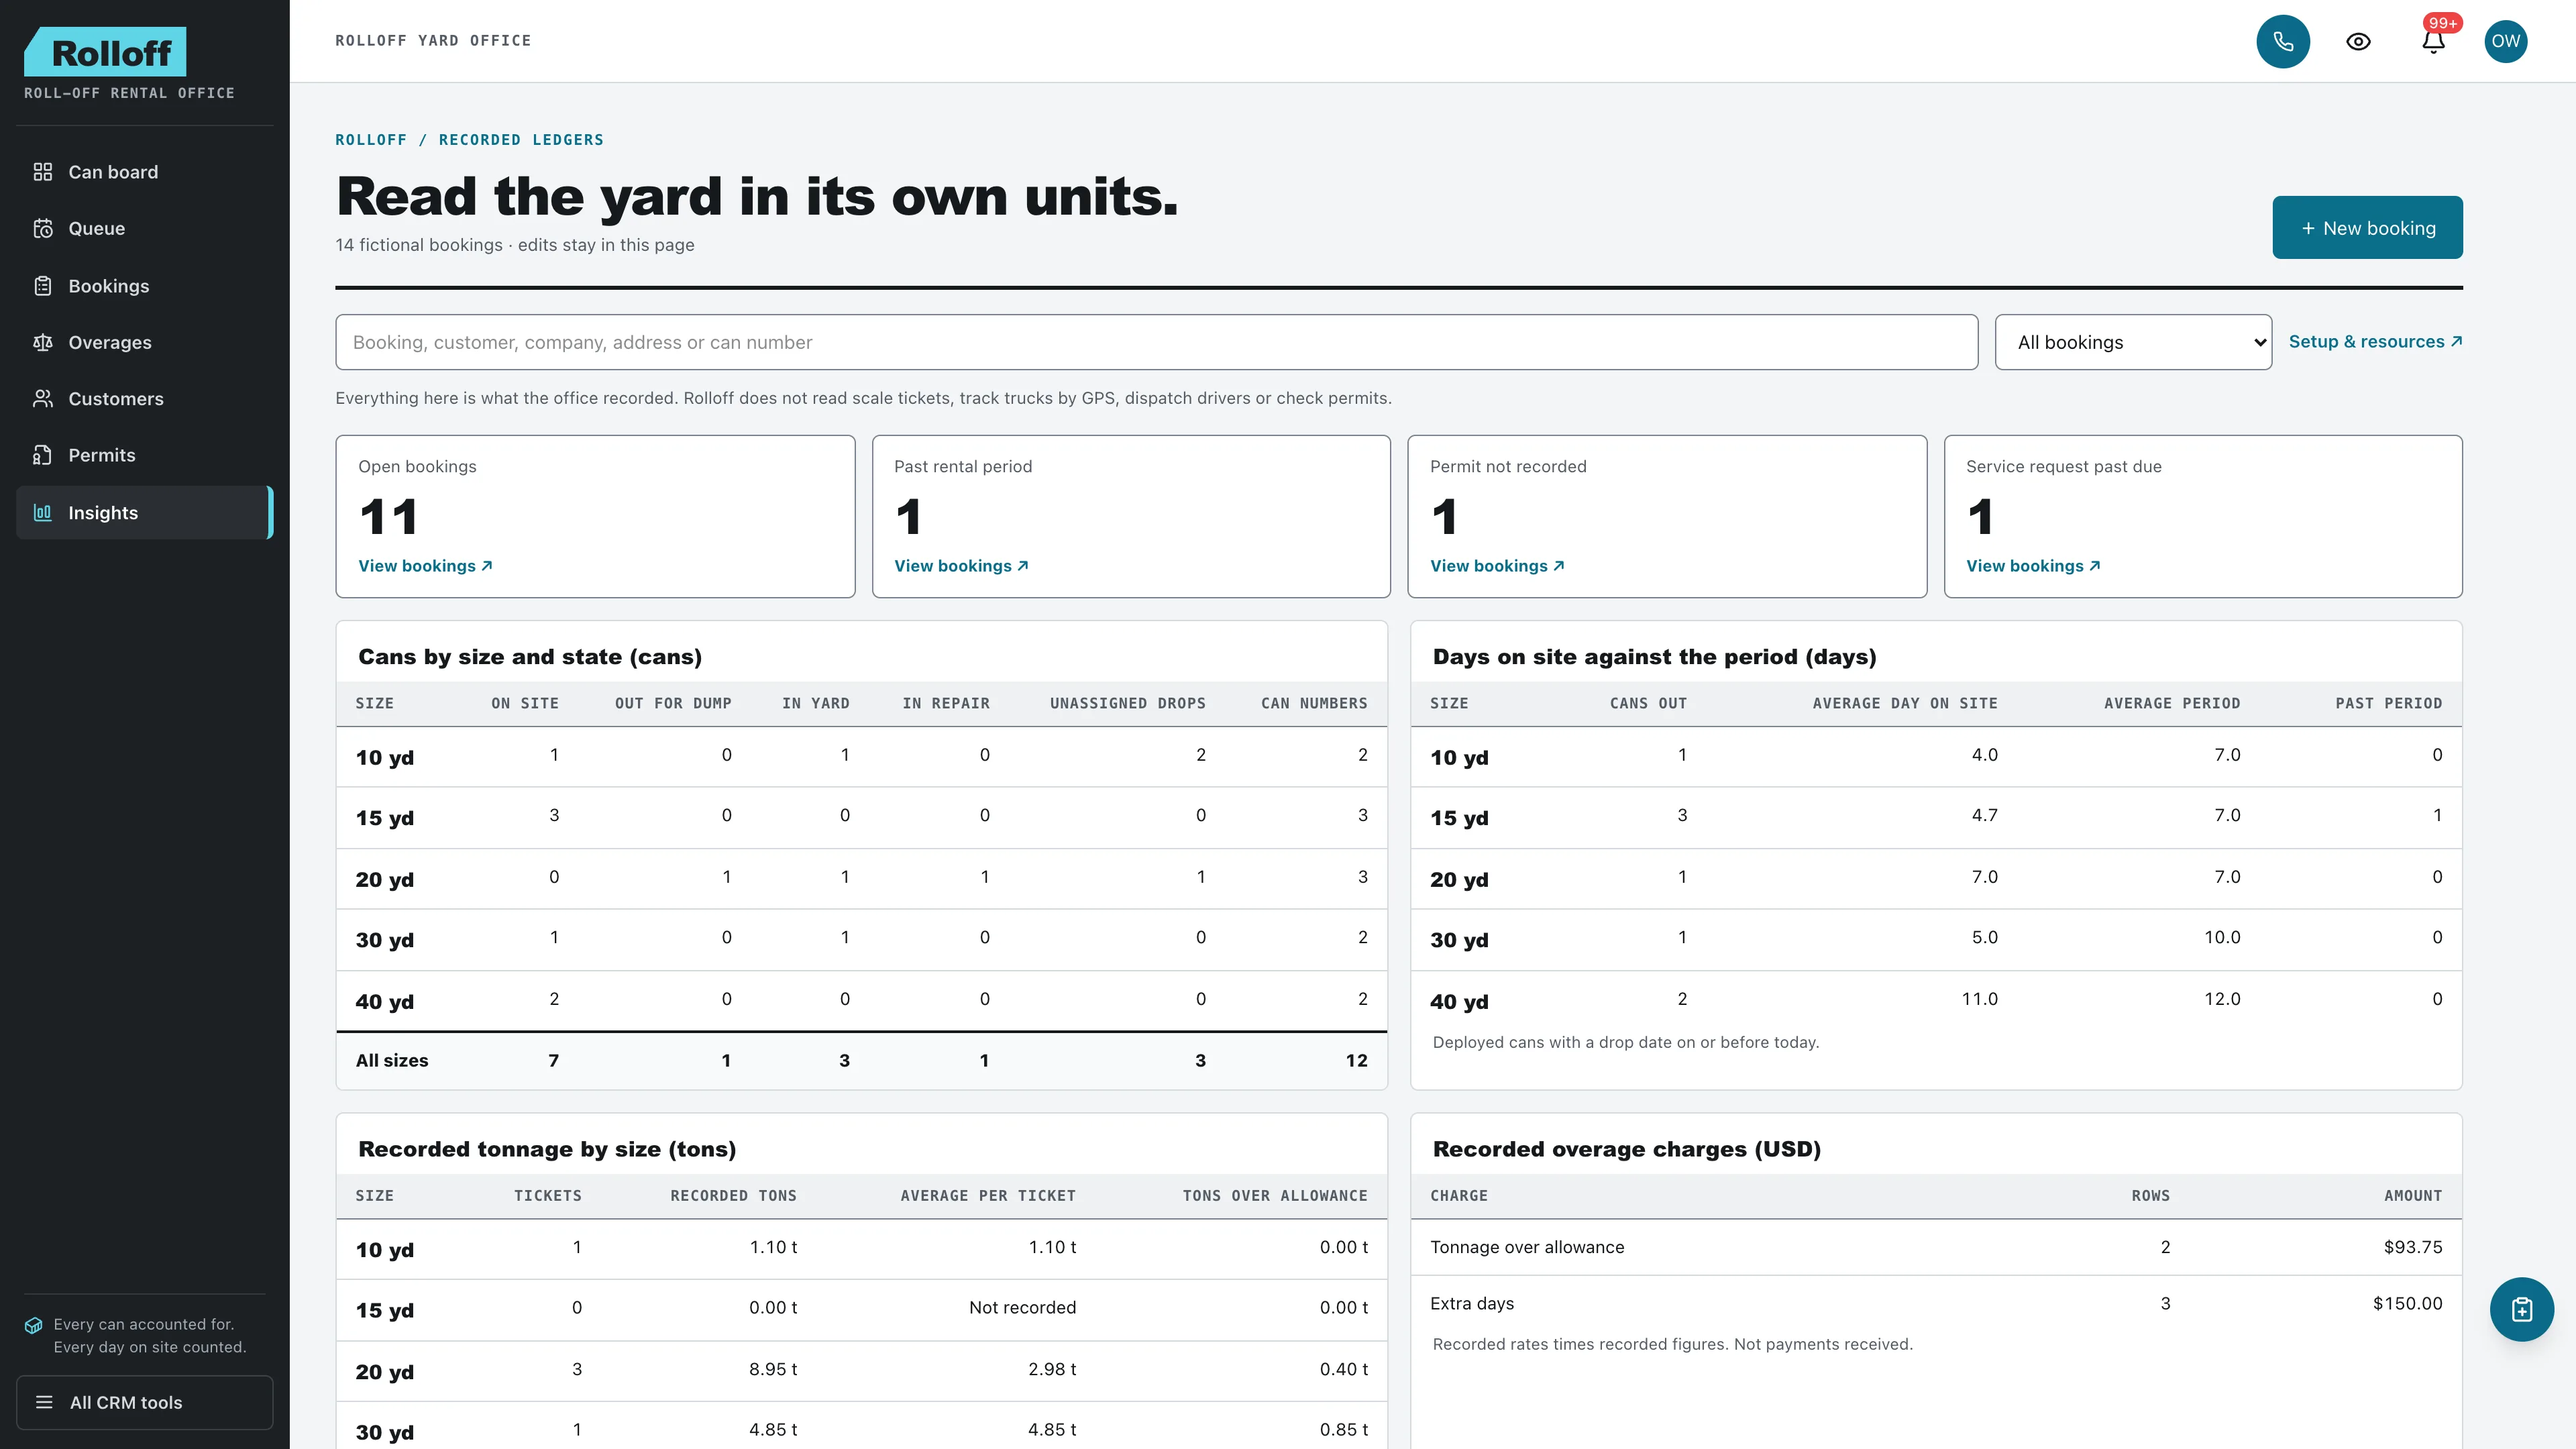The width and height of the screenshot is (2576, 1449).
Task: Open Can board from the sidebar
Action: 144,172
